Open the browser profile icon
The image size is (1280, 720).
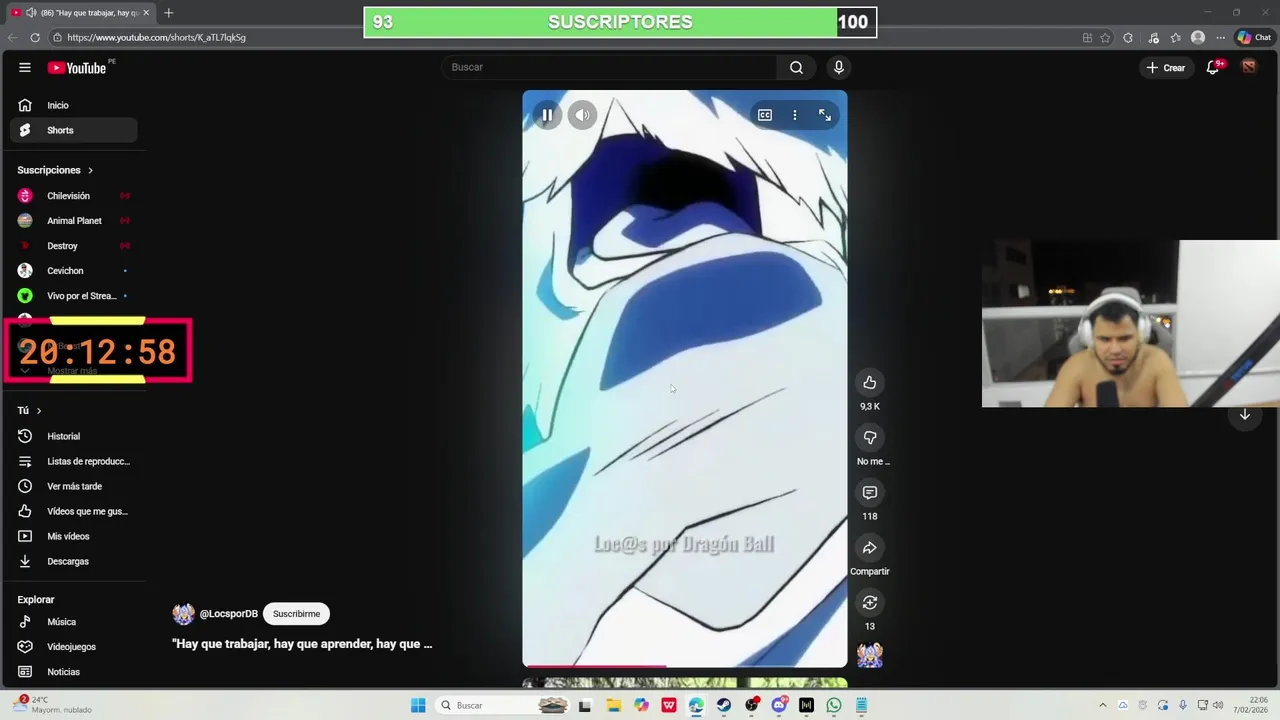coord(1198,37)
